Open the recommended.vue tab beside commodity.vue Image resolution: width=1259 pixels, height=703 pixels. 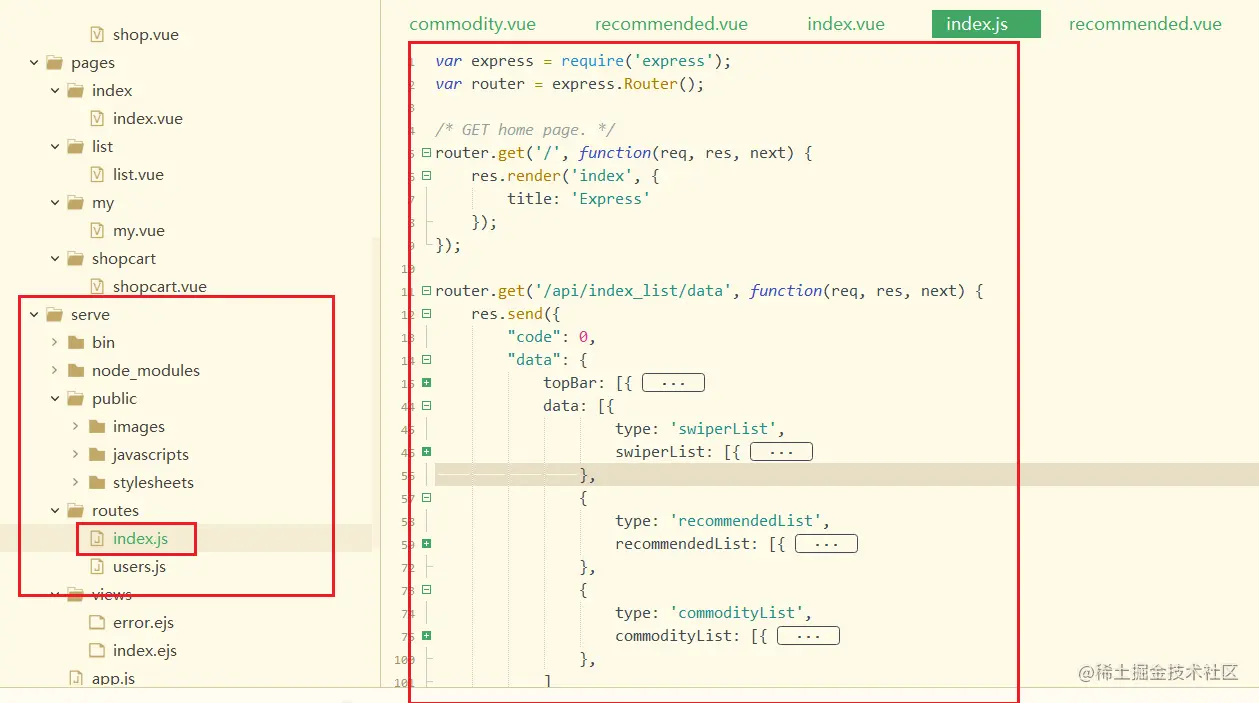pyautogui.click(x=671, y=24)
